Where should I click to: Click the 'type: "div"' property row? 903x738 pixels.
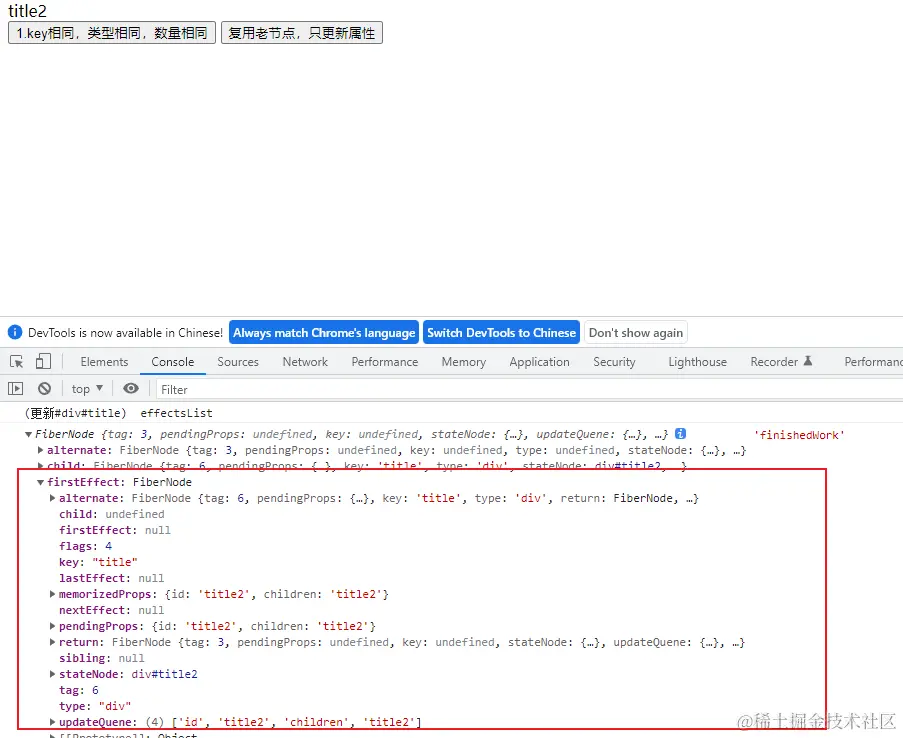click(95, 706)
